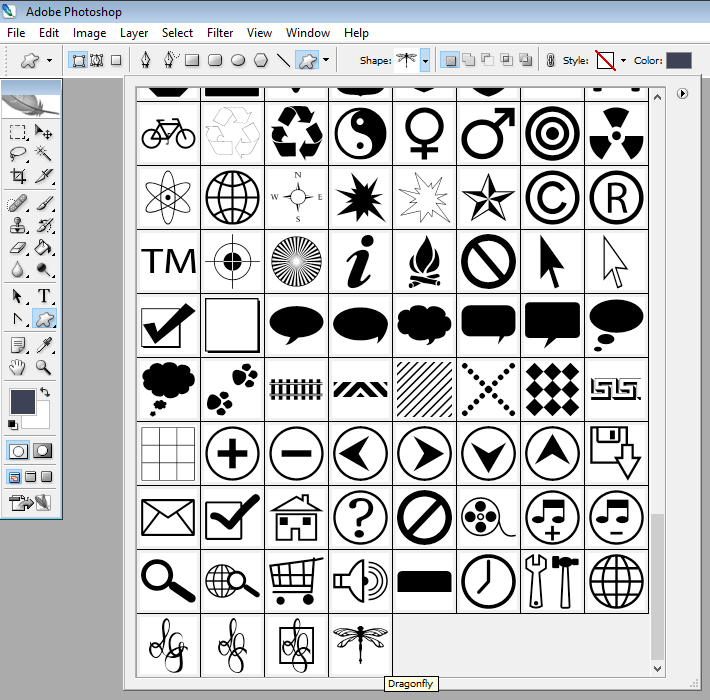Open the Style picker dropdown arrow
This screenshot has height=700, width=710.
click(x=623, y=60)
